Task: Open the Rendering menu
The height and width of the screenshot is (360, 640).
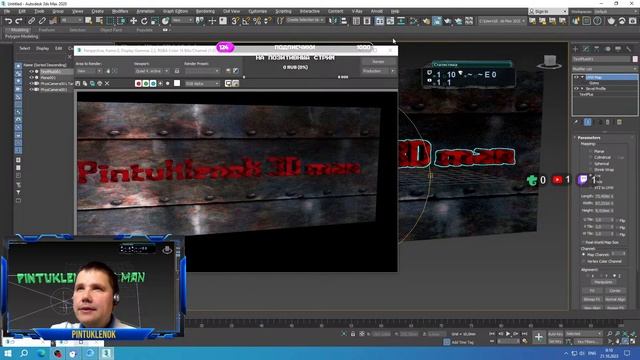Action: click(x=205, y=11)
